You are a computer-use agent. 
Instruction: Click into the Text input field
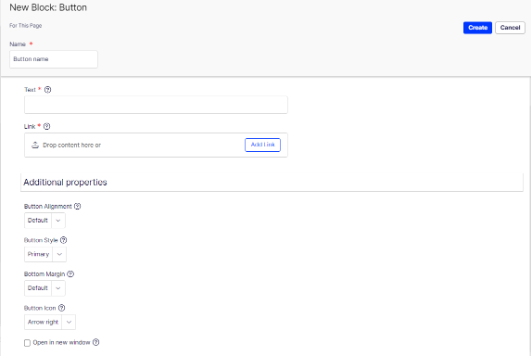(x=156, y=105)
